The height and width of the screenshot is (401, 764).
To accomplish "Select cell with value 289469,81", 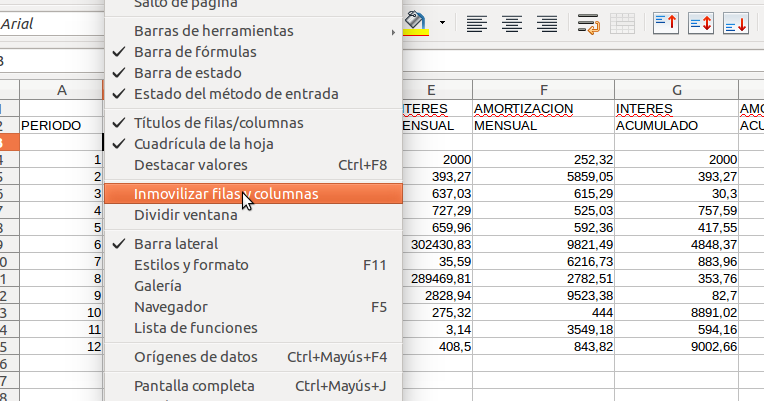I will (x=437, y=279).
